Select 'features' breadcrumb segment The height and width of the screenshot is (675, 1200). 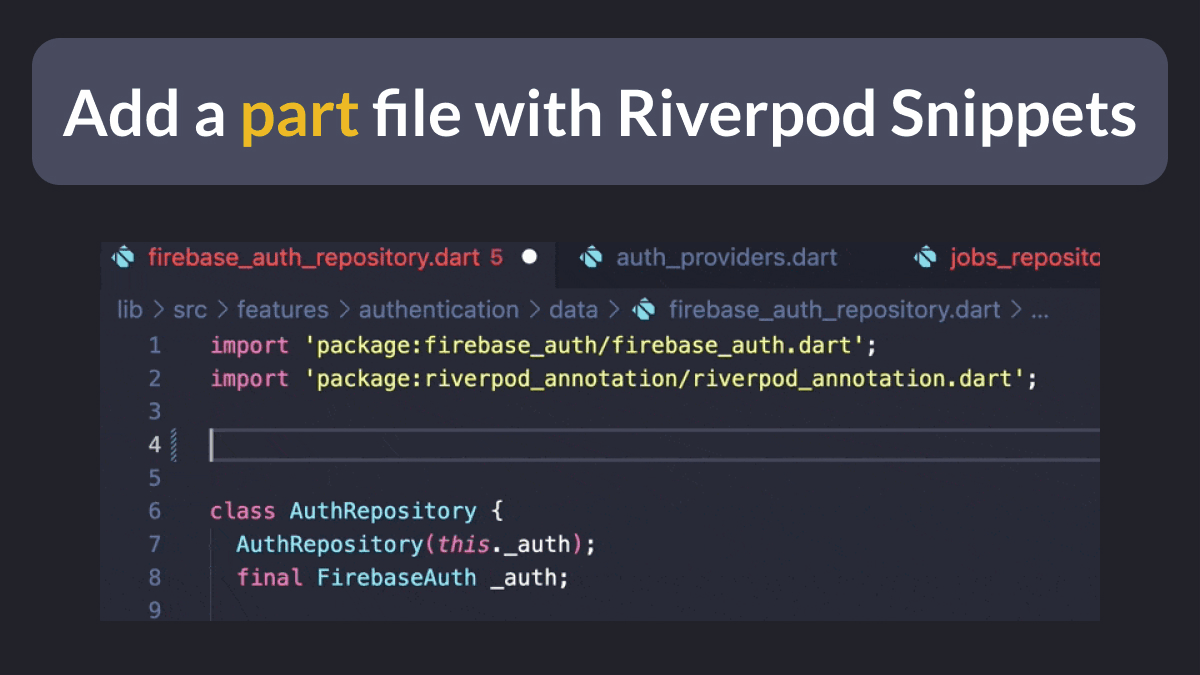pyautogui.click(x=283, y=310)
